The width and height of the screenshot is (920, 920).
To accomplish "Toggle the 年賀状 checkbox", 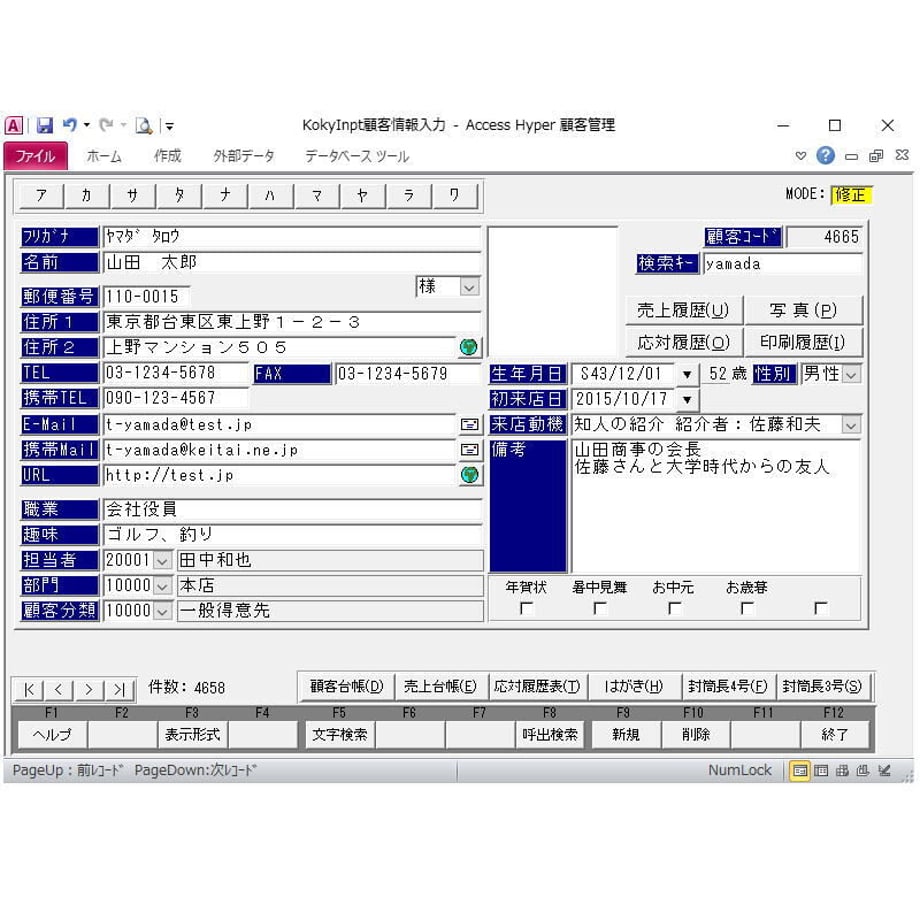I will click(x=527, y=608).
